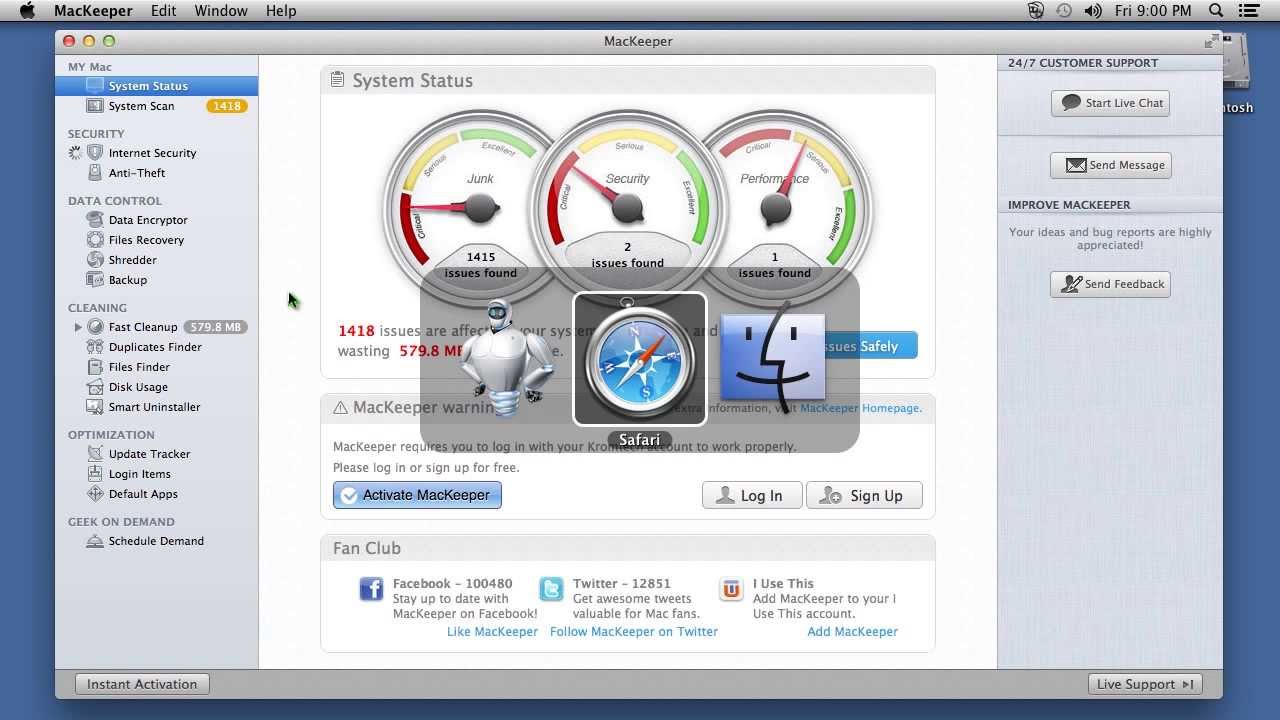Open the Shredder icon

pyautogui.click(x=95, y=260)
